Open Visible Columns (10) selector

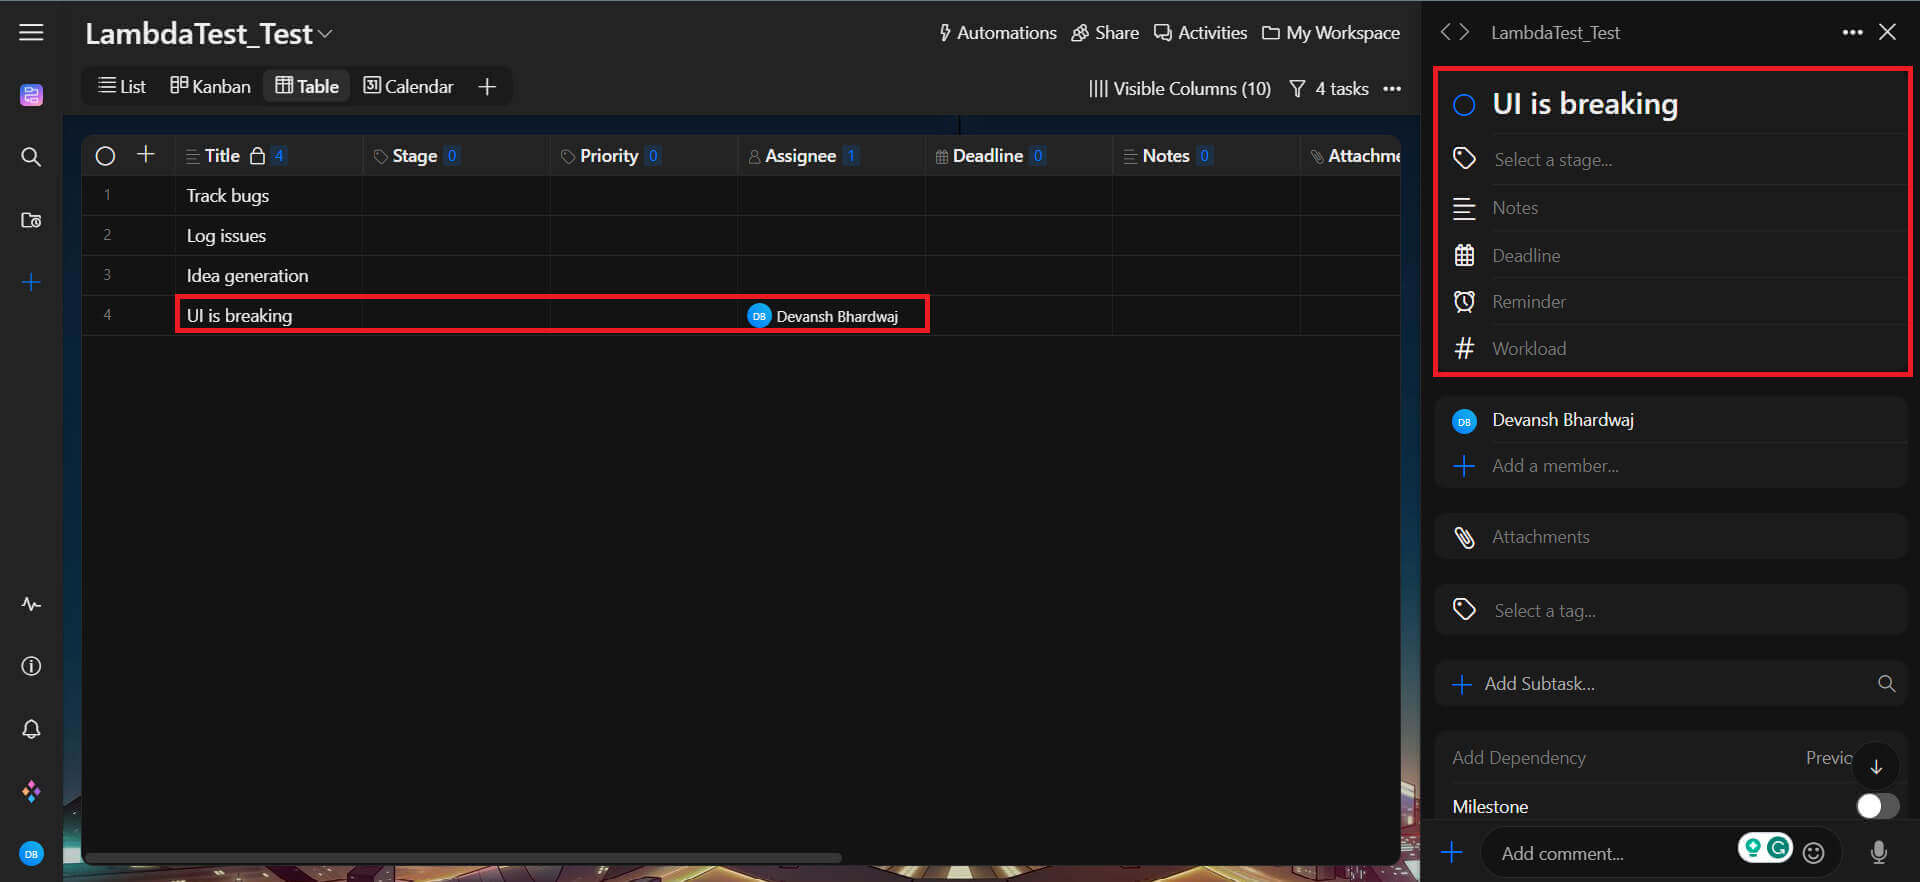pos(1179,88)
